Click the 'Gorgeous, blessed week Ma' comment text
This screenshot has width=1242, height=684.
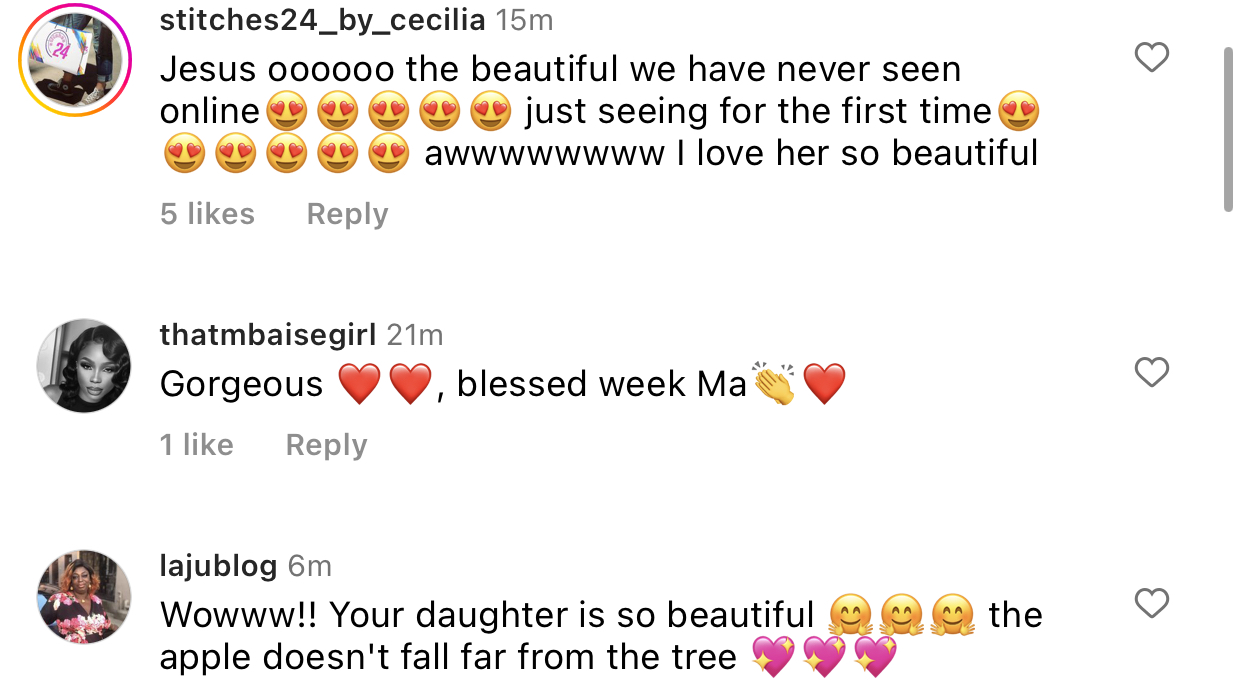point(503,384)
